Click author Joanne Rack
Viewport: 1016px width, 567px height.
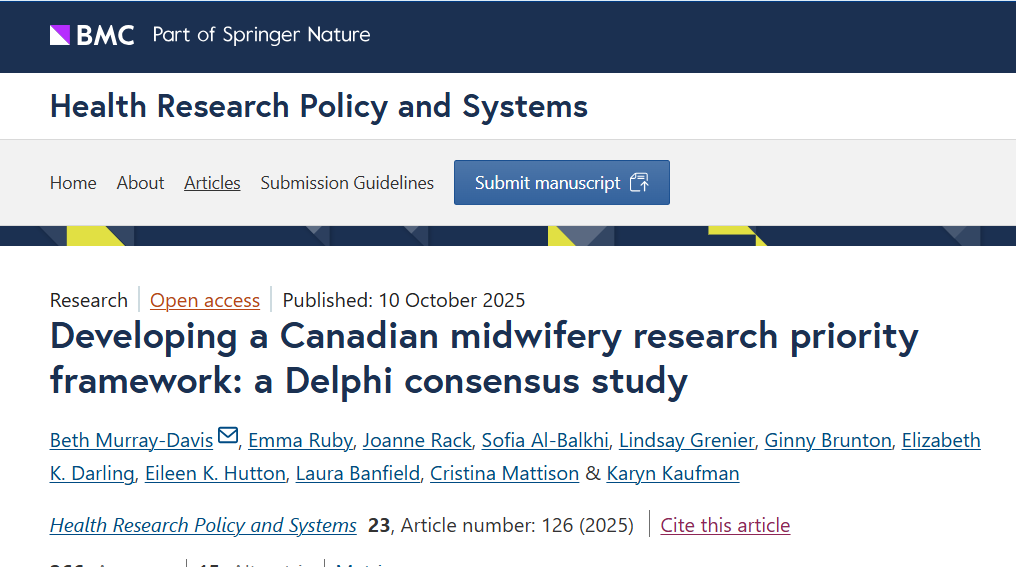pyautogui.click(x=415, y=441)
